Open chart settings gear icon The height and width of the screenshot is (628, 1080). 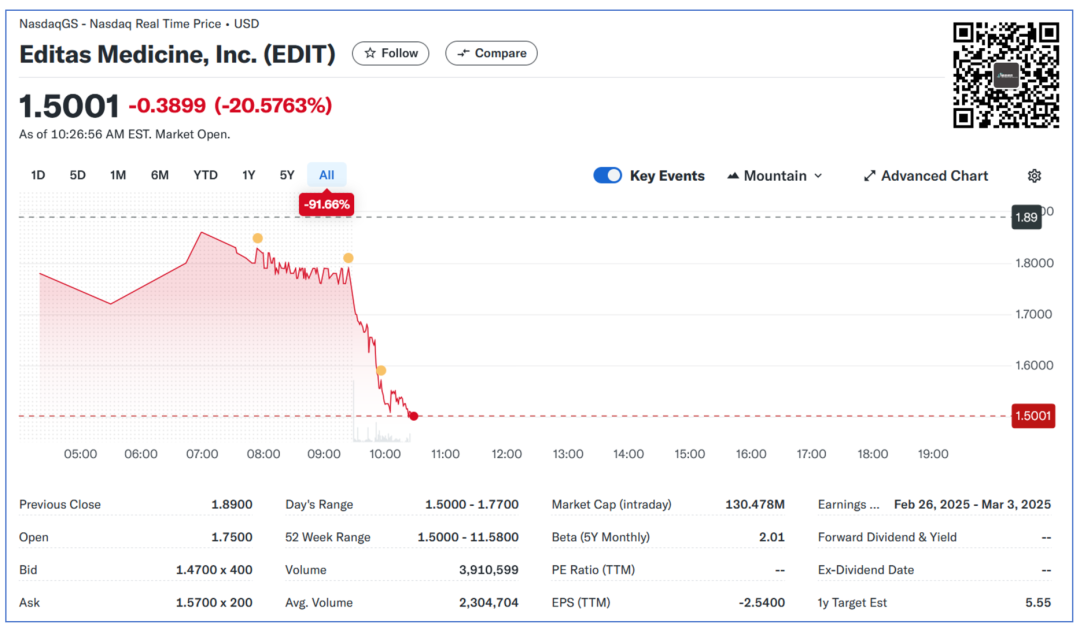(x=1034, y=176)
